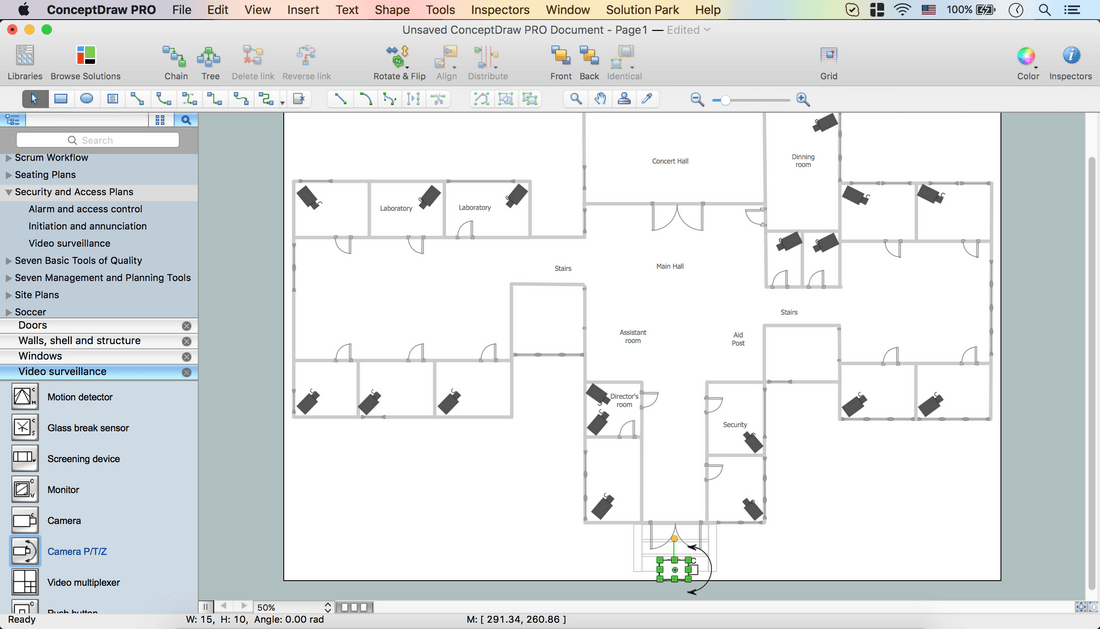Close the Doors library
The image size is (1100, 629).
(x=187, y=326)
